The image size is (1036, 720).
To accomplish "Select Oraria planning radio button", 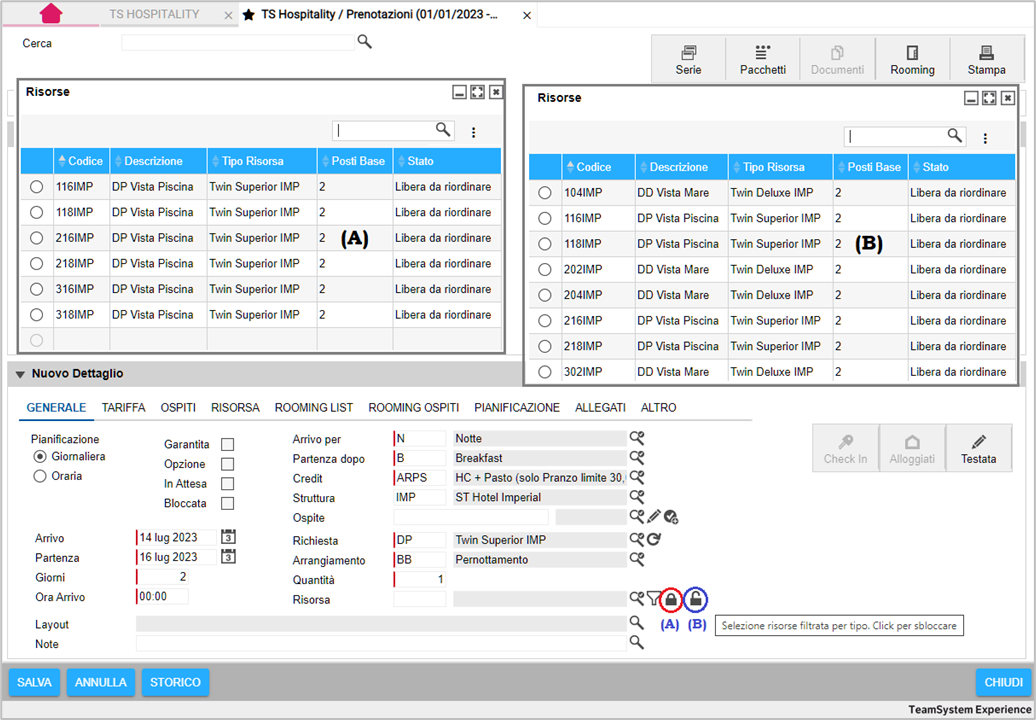I will click(x=40, y=476).
